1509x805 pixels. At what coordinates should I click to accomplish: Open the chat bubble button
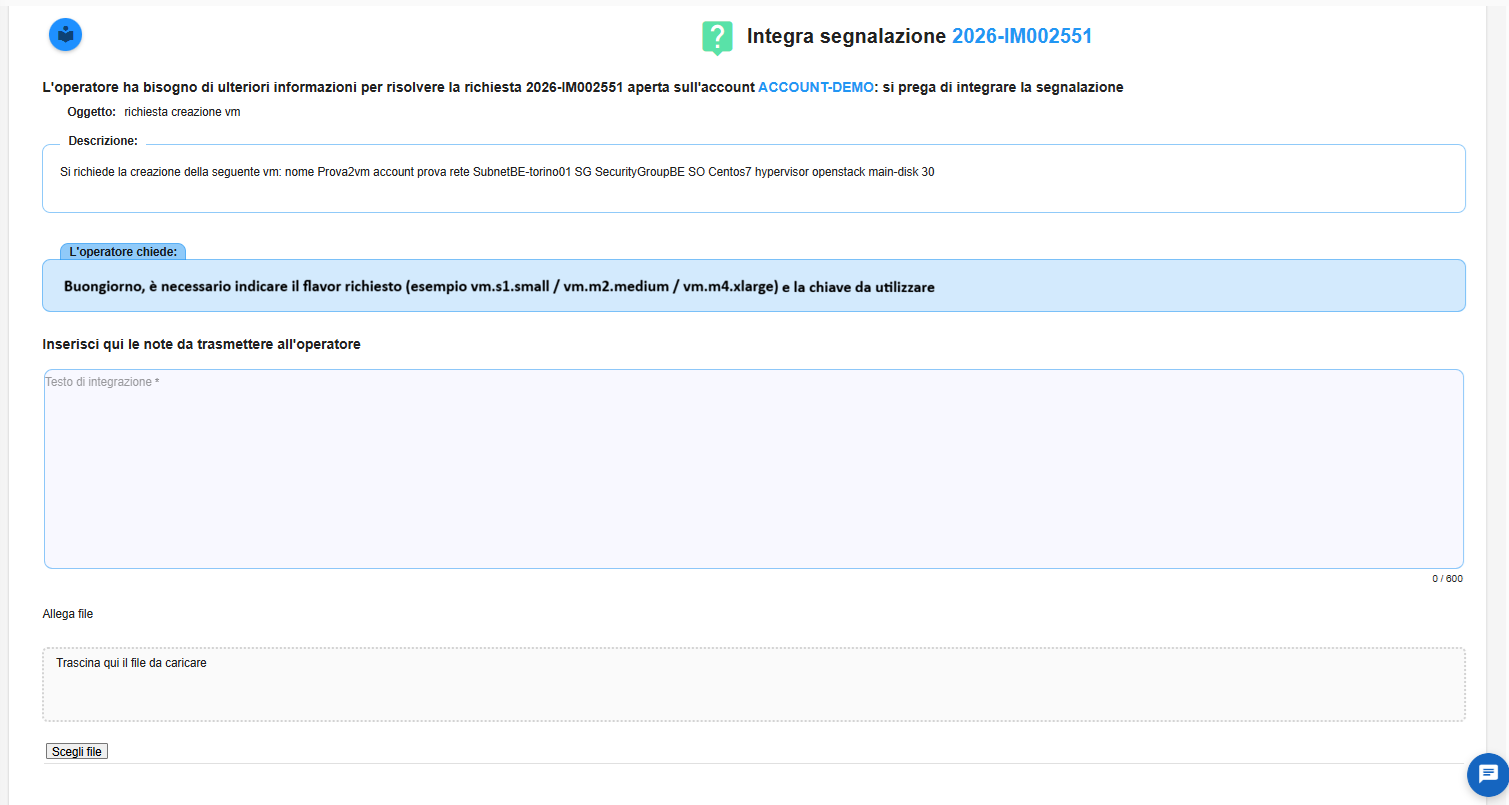[1487, 774]
